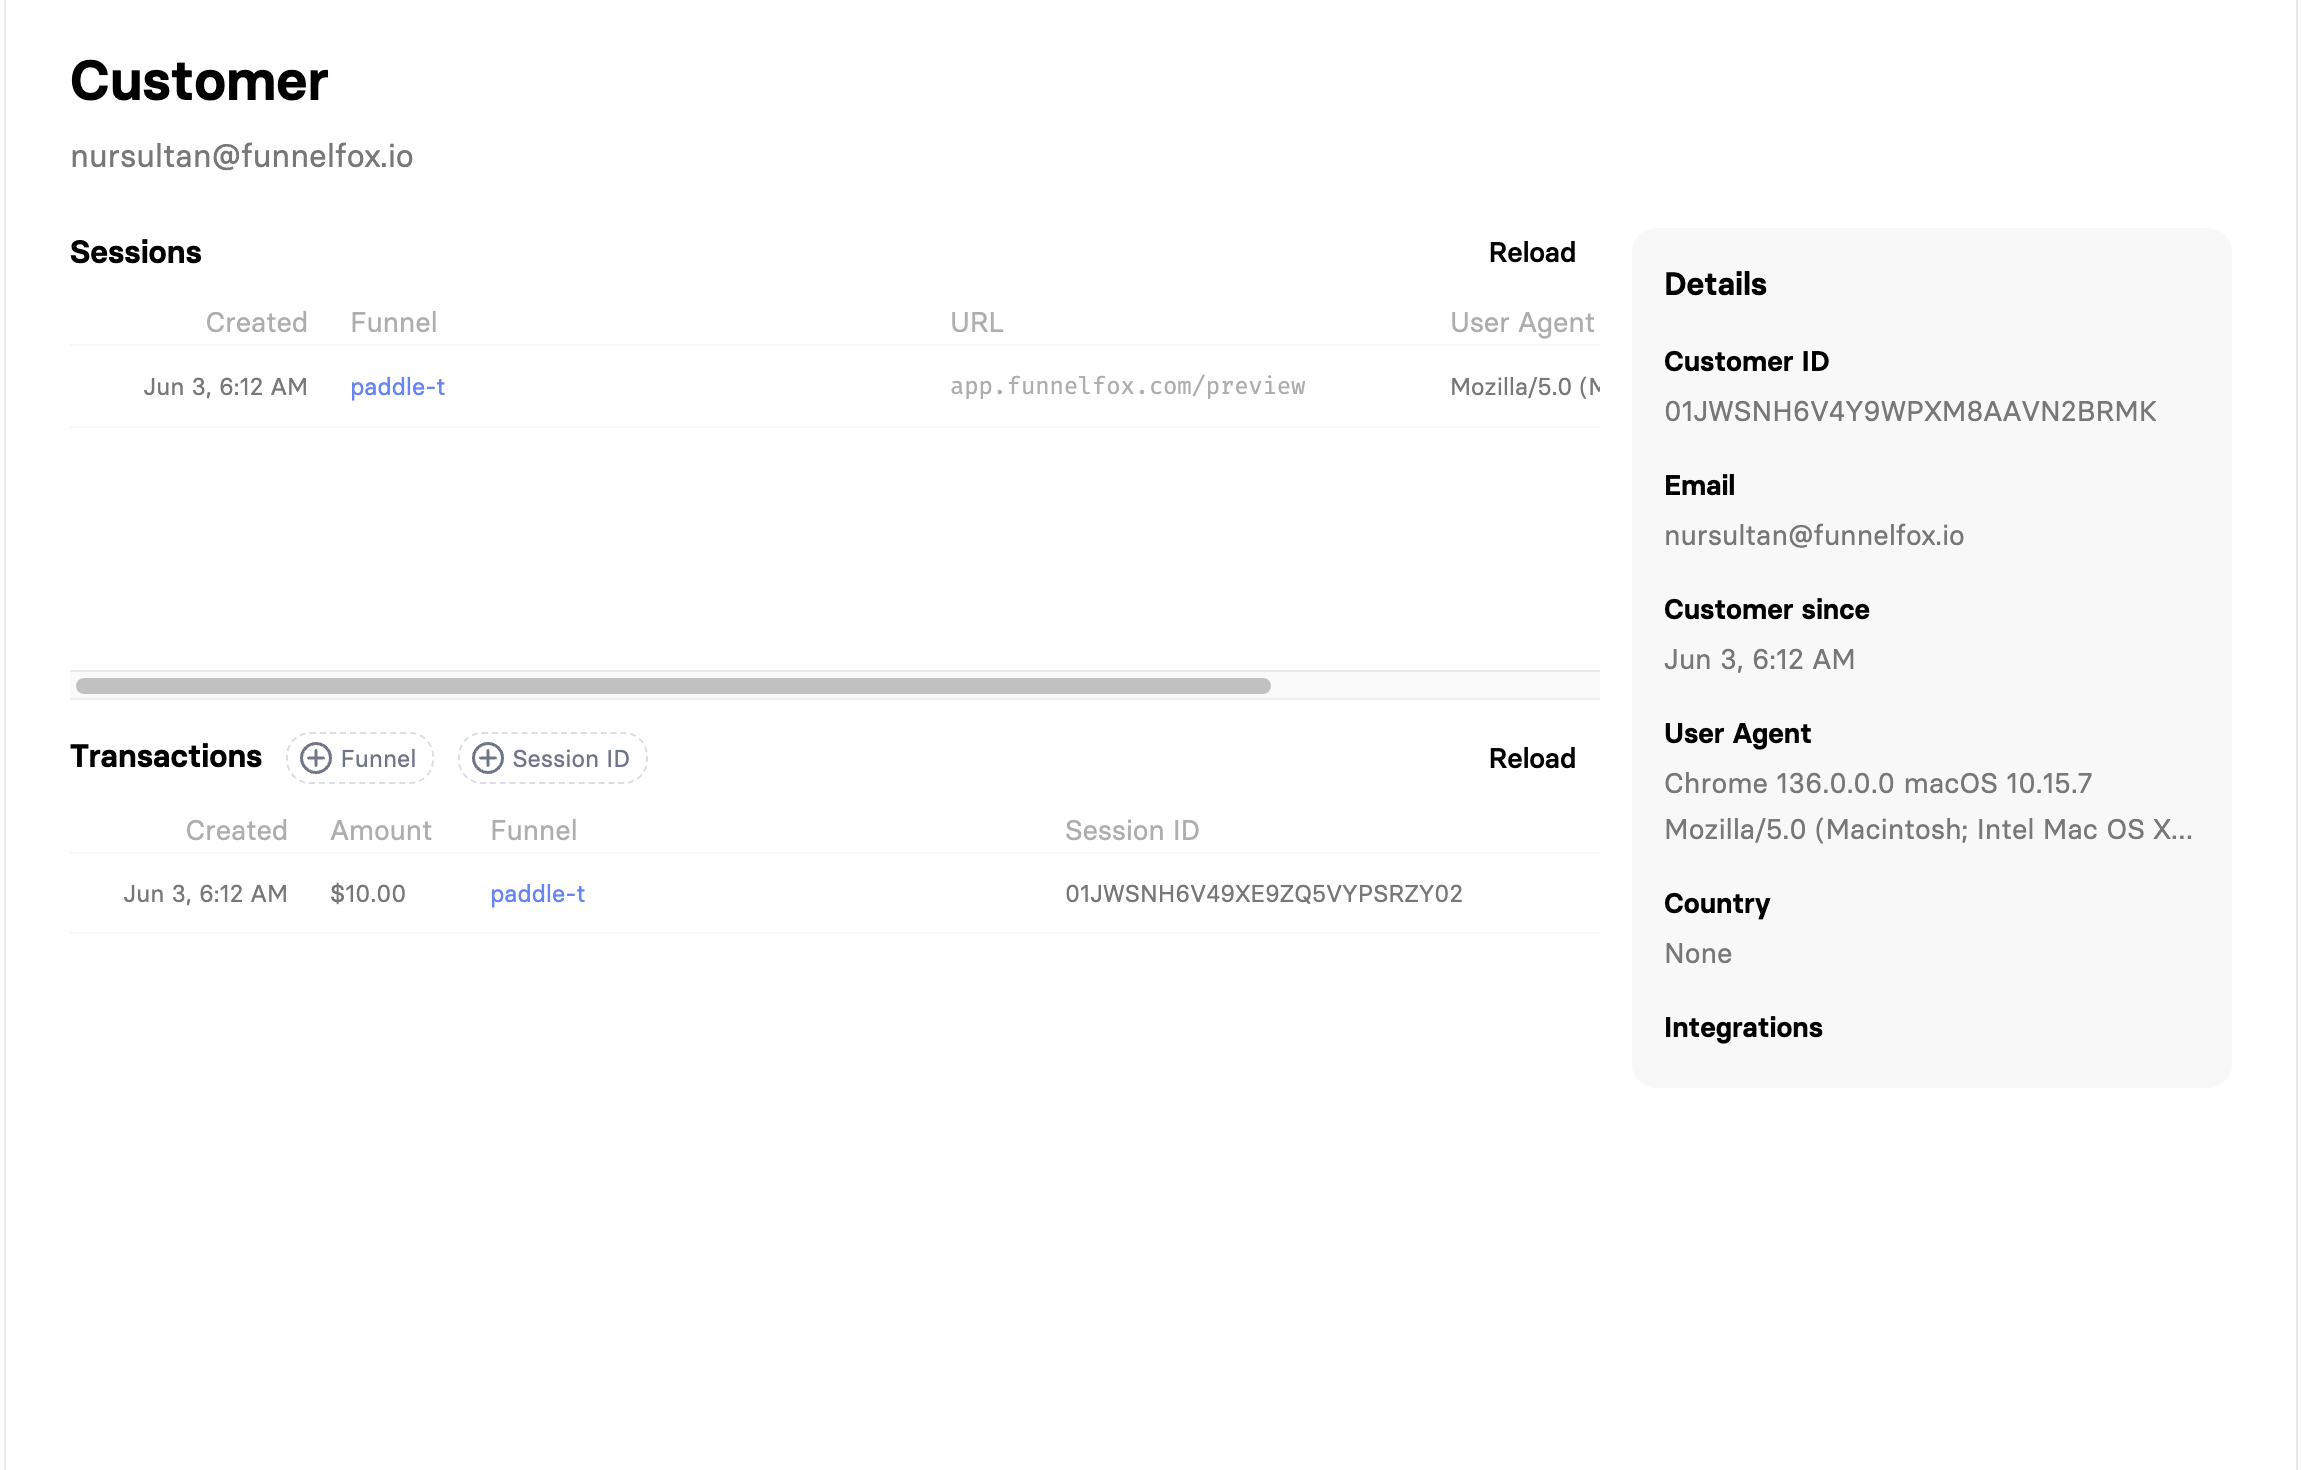2302x1470 pixels.
Task: Open the paddle-t funnel link in Sessions
Action: coord(398,387)
